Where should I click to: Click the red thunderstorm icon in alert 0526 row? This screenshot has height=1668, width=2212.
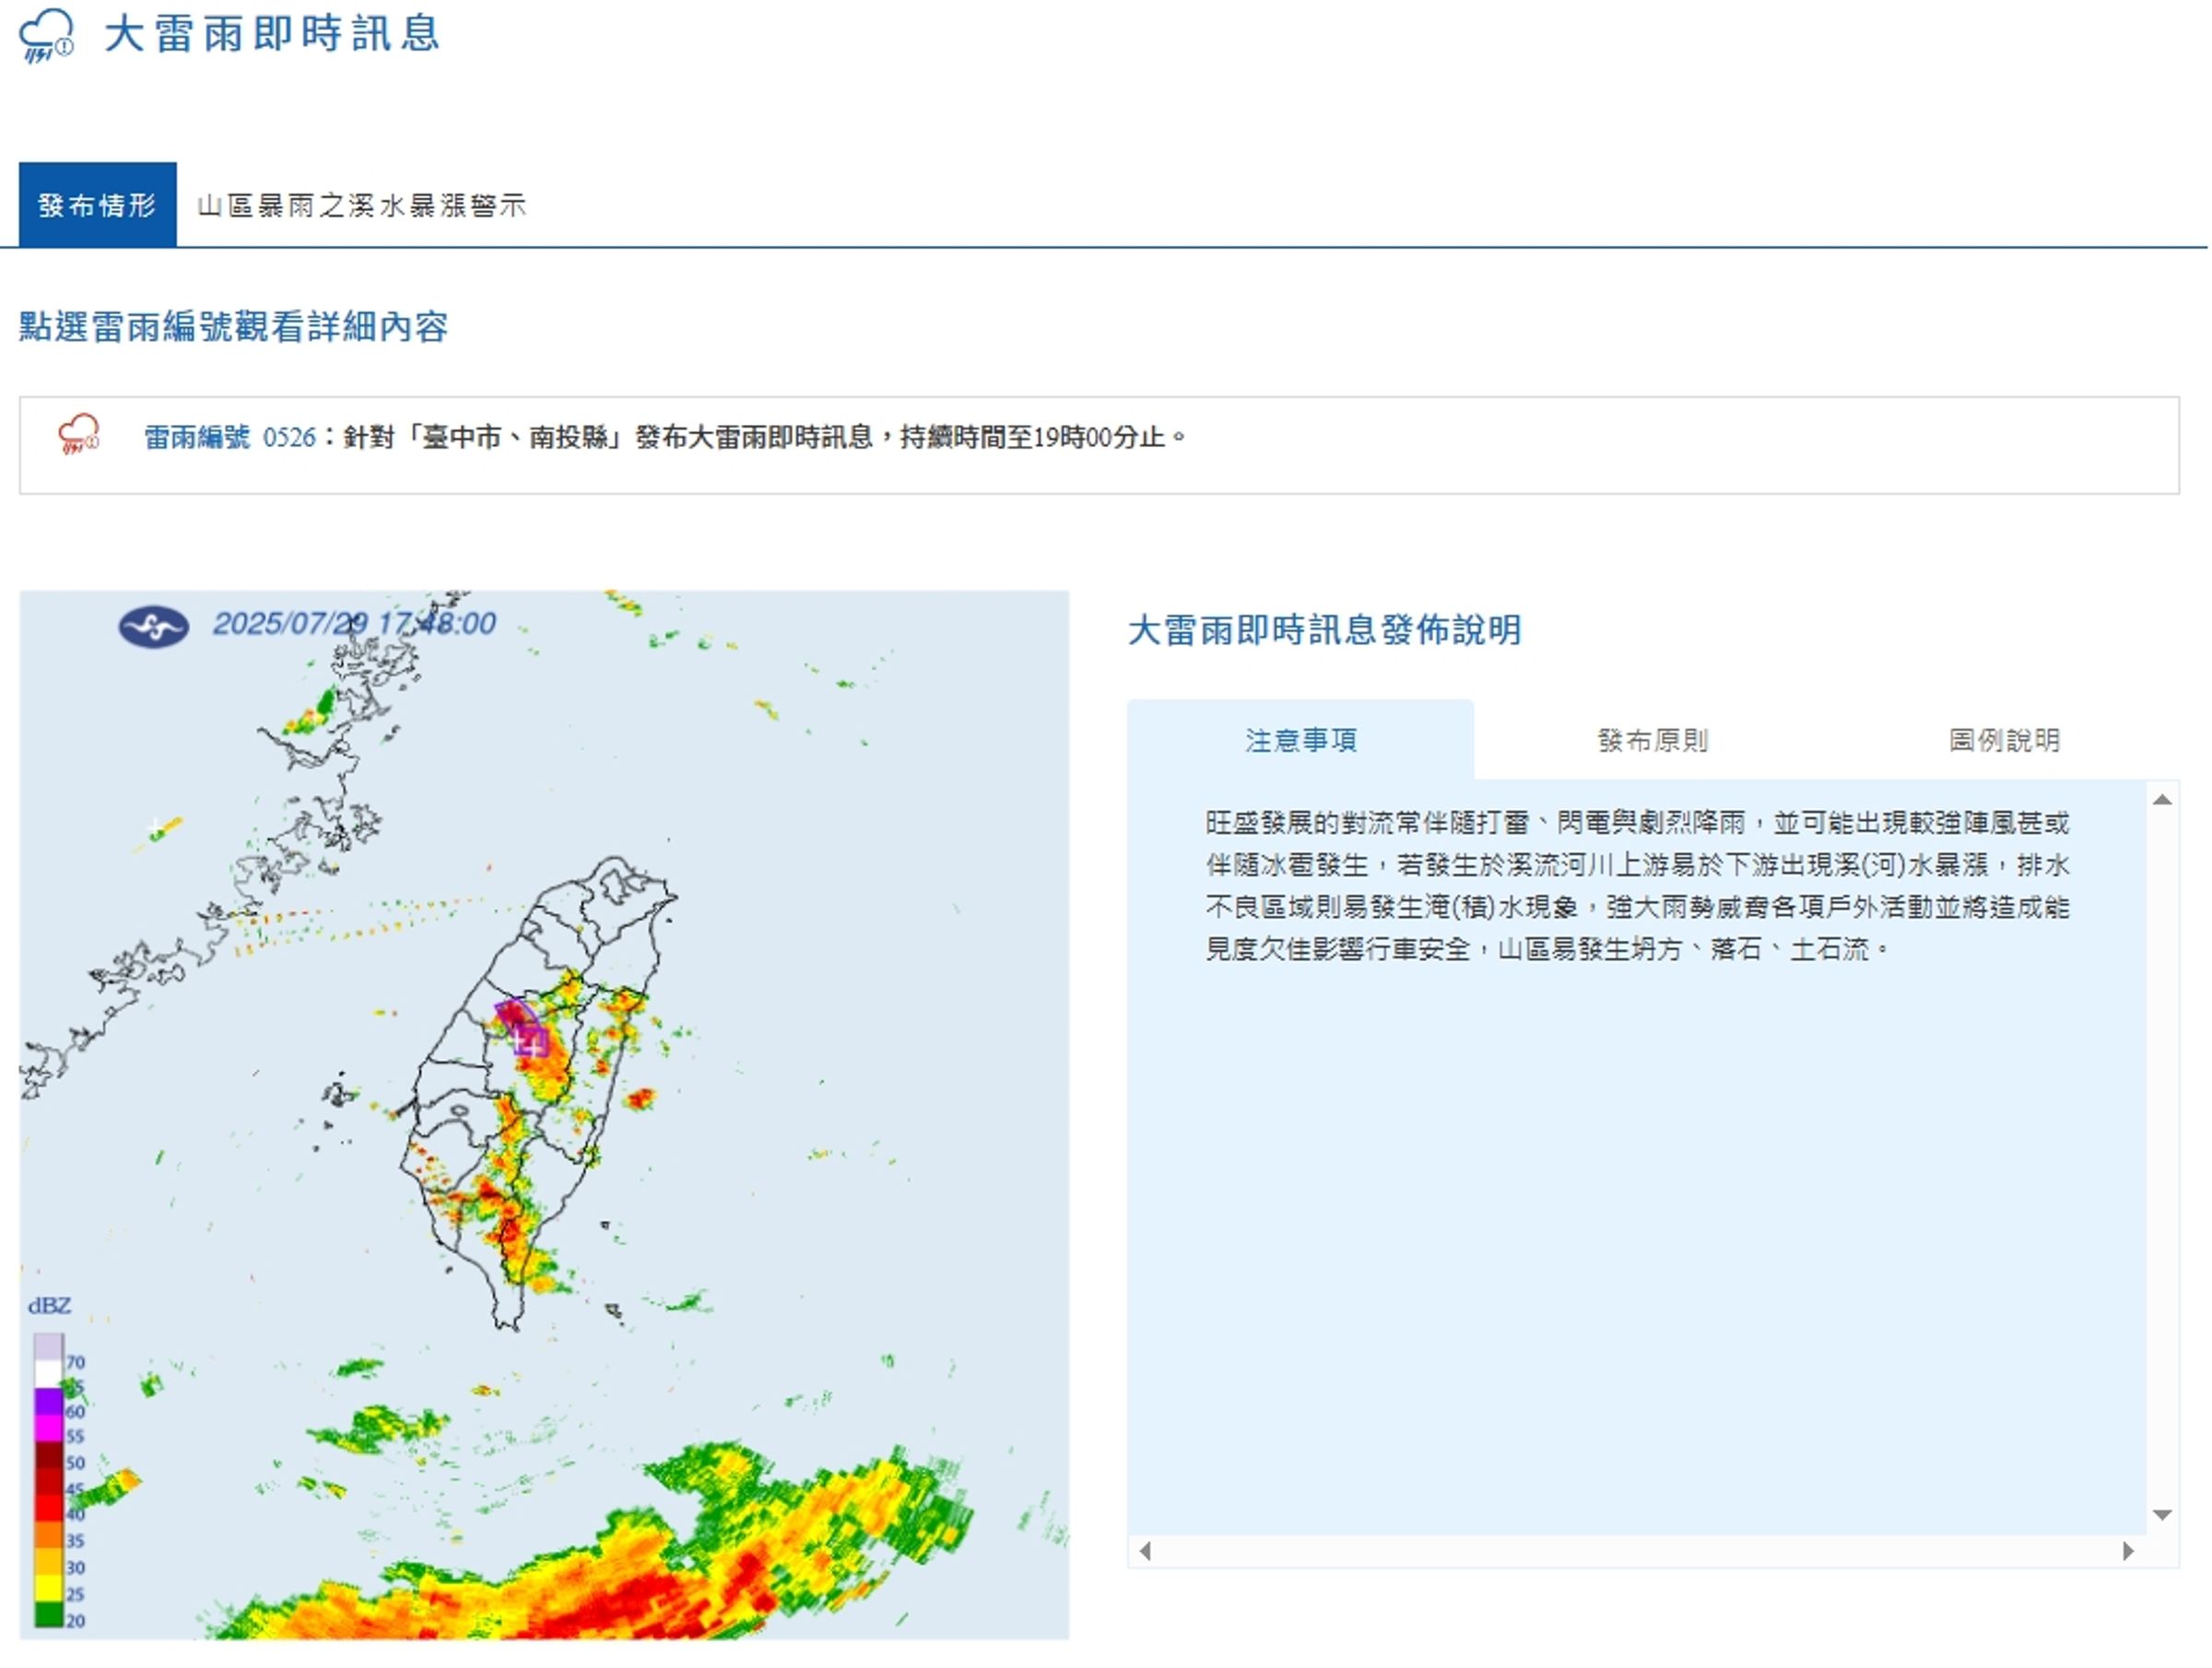point(79,435)
